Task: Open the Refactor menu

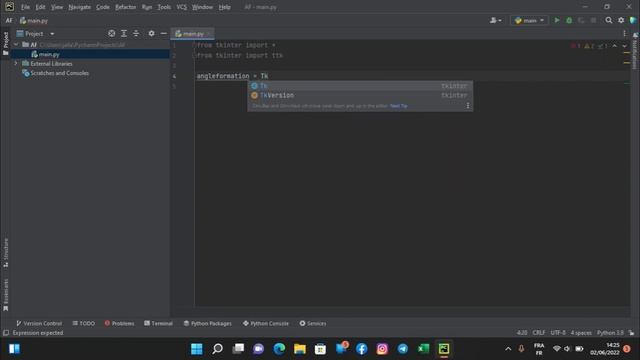Action: pyautogui.click(x=125, y=7)
